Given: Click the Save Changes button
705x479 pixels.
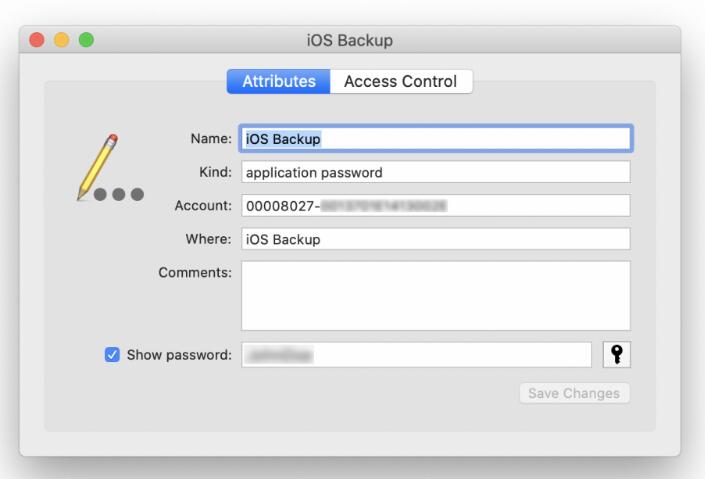Looking at the screenshot, I should click(x=574, y=394).
